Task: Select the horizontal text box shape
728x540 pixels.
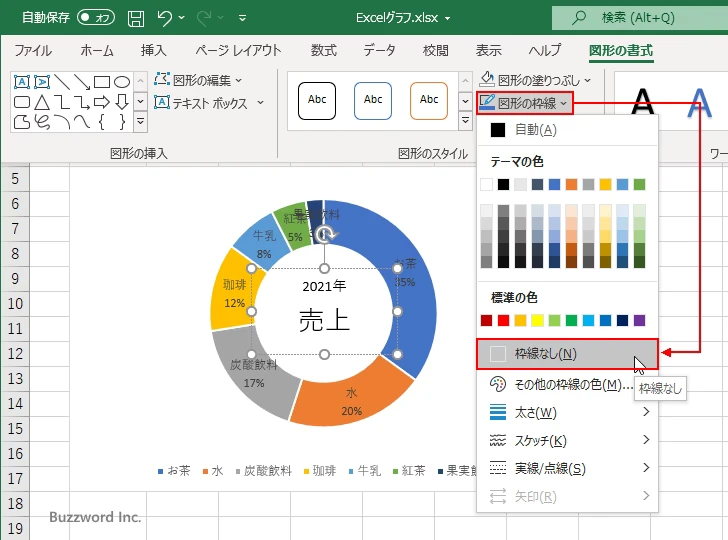Action: [22, 82]
